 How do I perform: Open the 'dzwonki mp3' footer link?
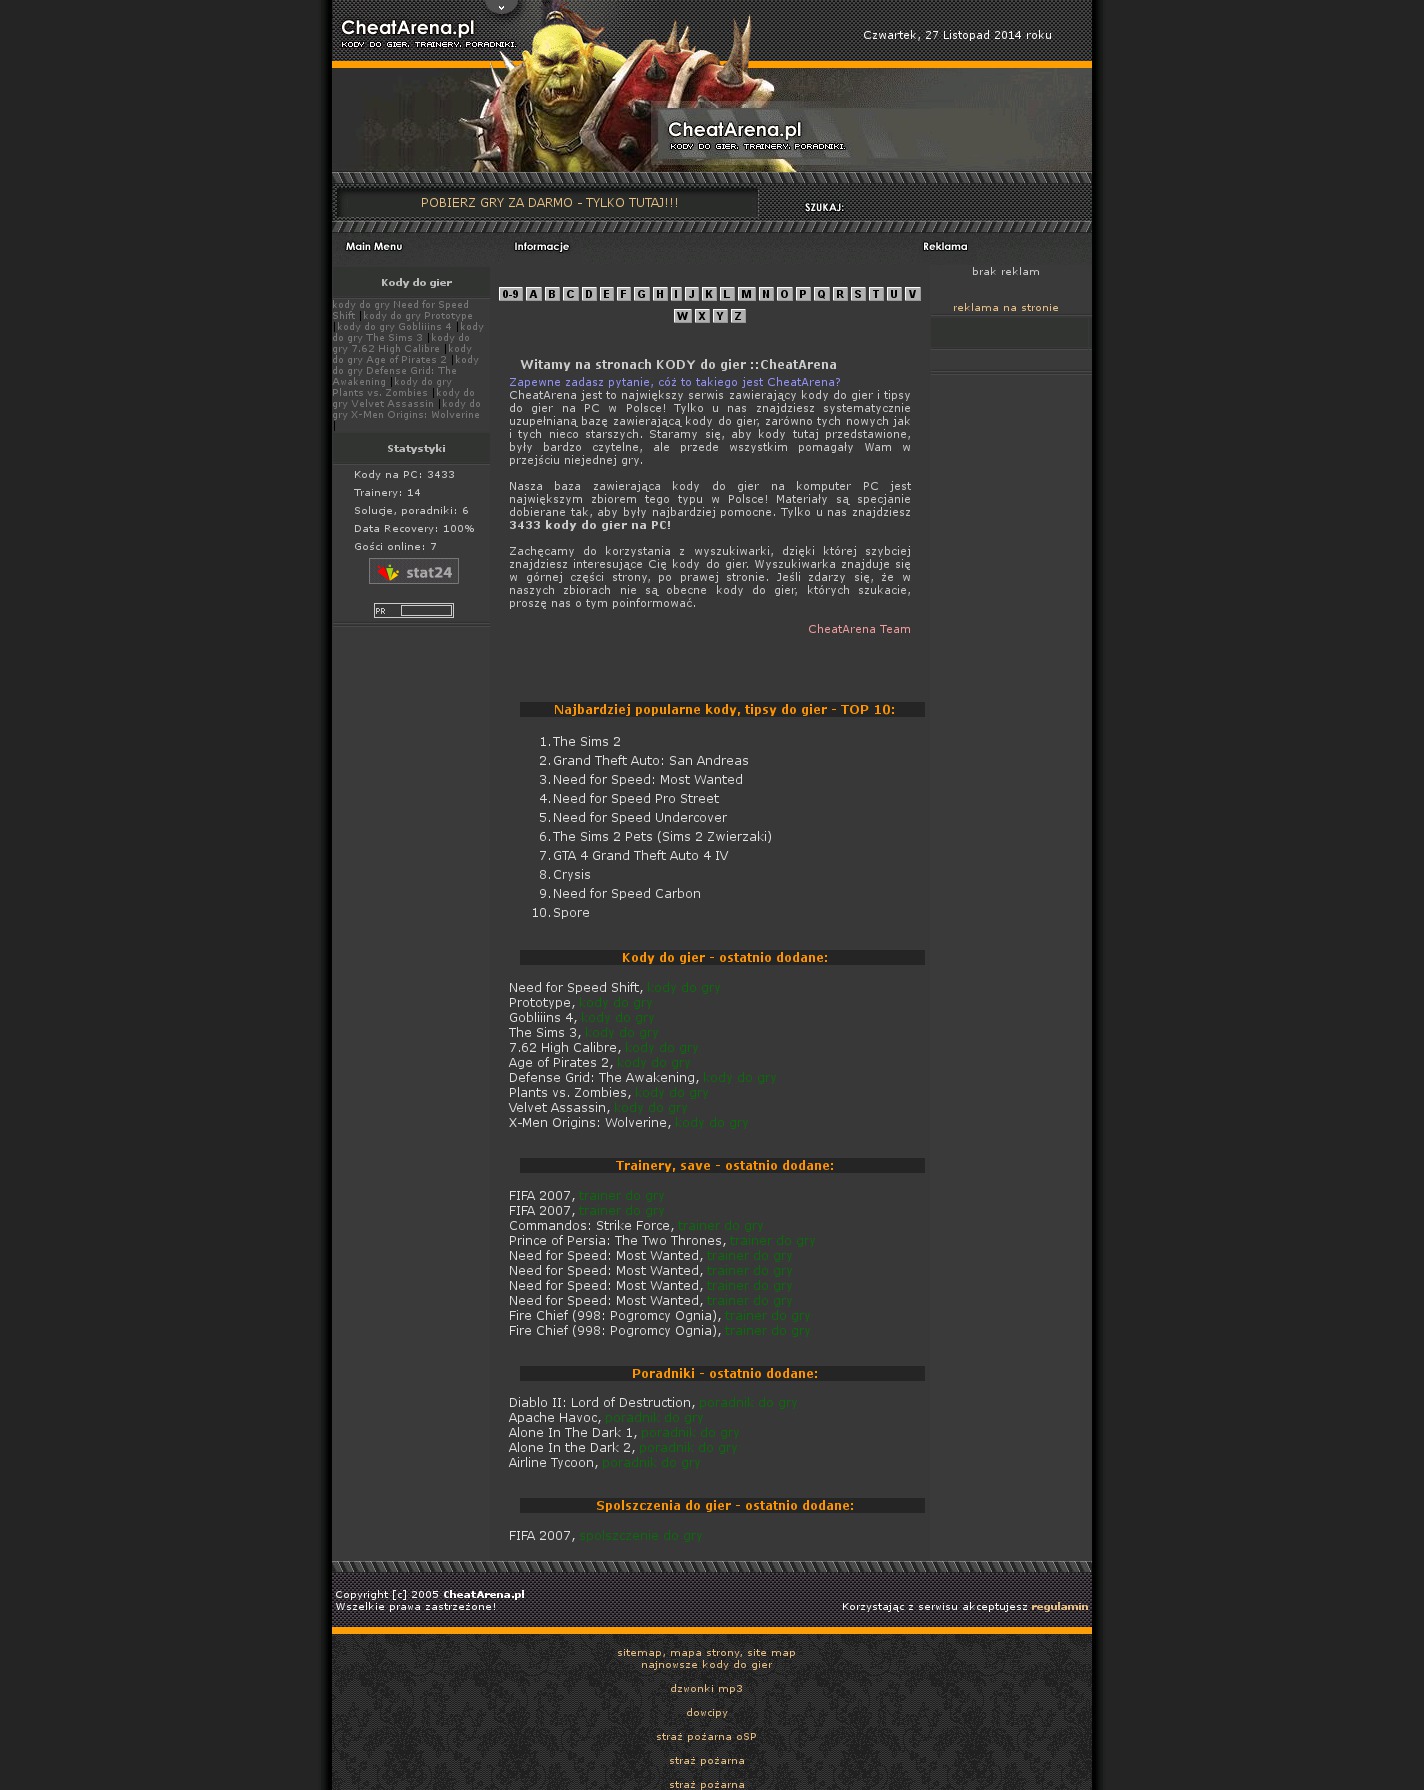click(x=706, y=1689)
